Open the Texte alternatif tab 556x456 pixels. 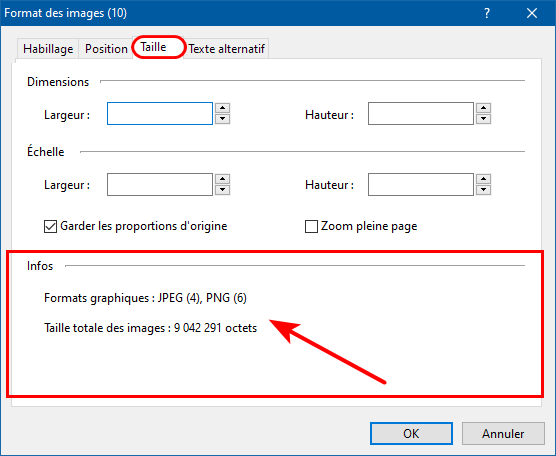pos(227,49)
